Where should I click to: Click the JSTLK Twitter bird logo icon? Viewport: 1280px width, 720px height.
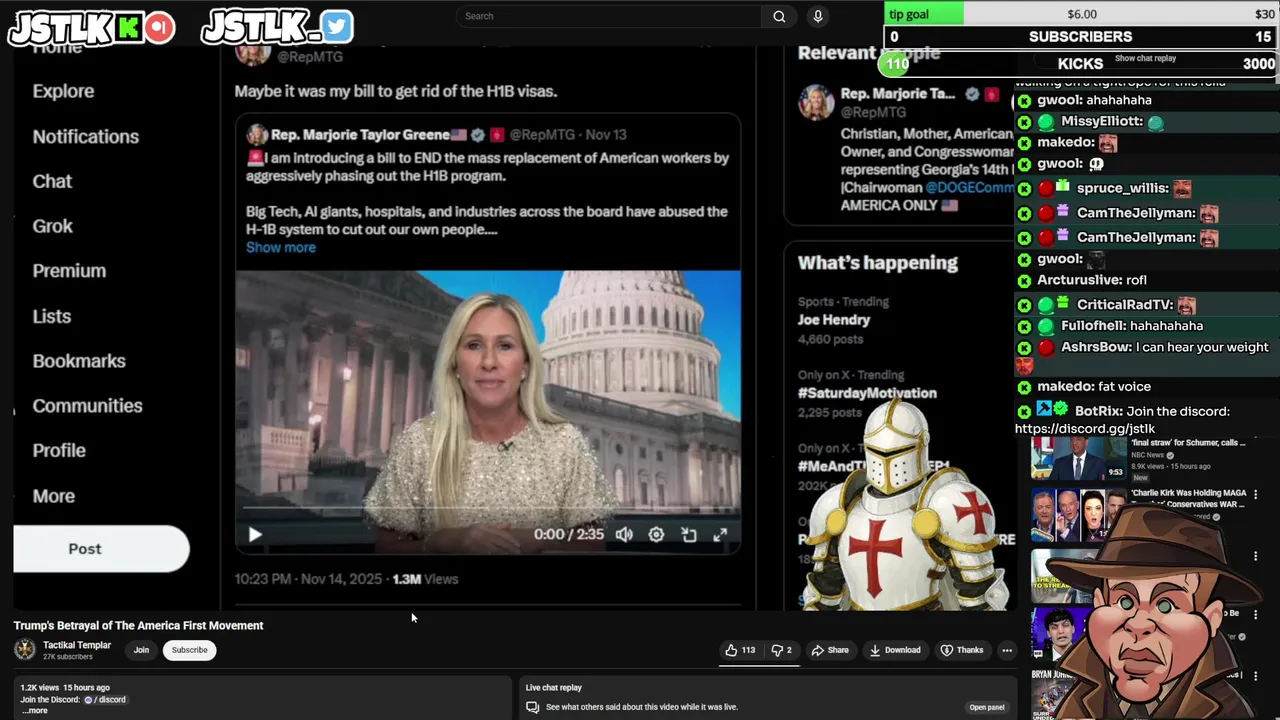click(x=337, y=26)
